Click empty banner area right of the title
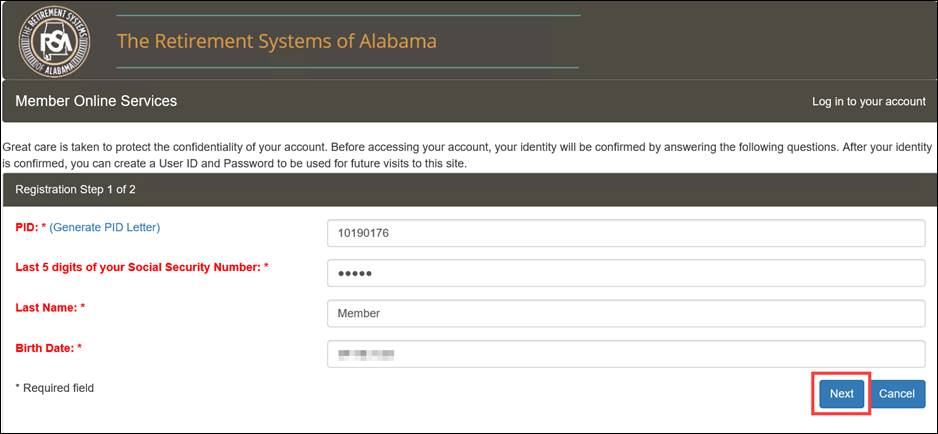The width and height of the screenshot is (938, 434). [x=754, y=41]
